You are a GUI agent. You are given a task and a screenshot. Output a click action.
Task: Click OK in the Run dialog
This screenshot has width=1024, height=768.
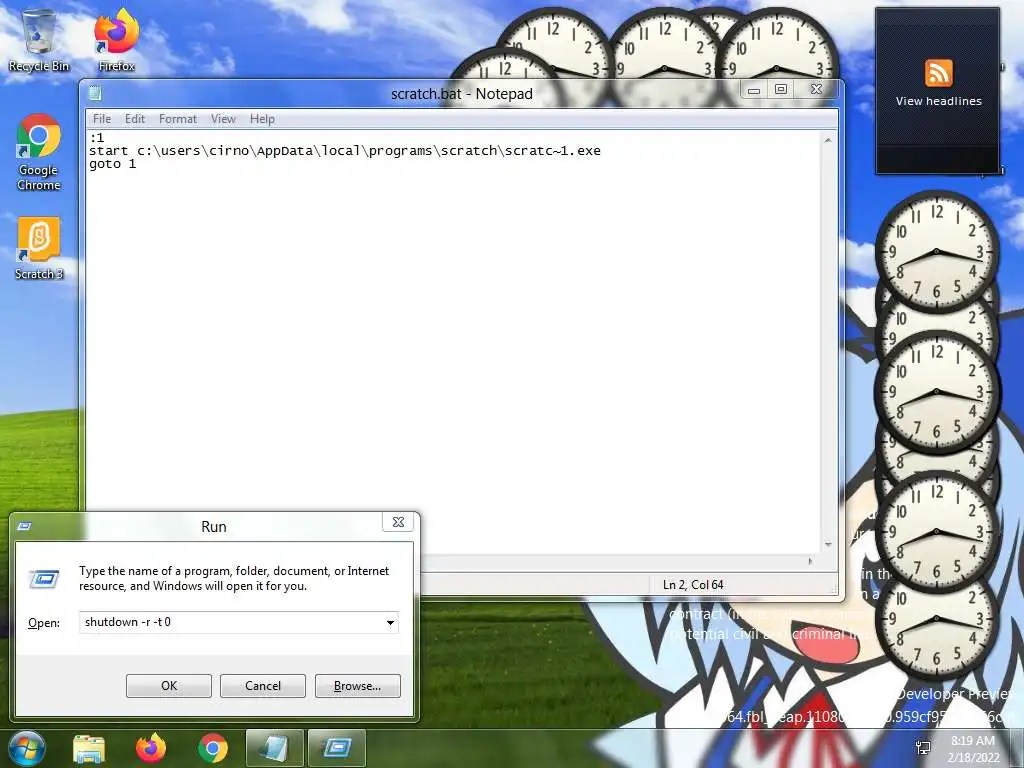(x=168, y=686)
